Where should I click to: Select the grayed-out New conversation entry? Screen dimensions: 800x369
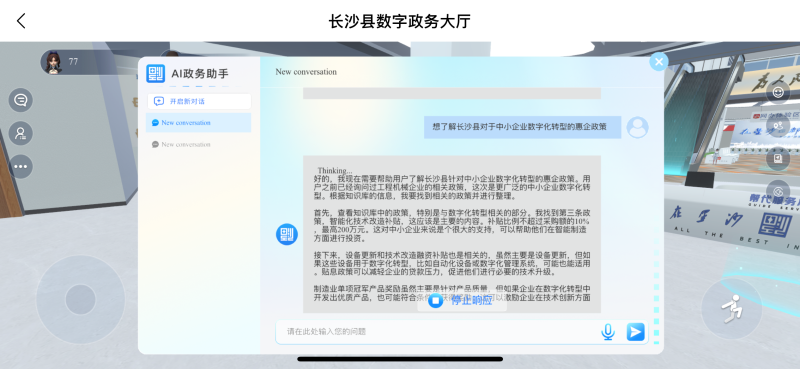198,144
